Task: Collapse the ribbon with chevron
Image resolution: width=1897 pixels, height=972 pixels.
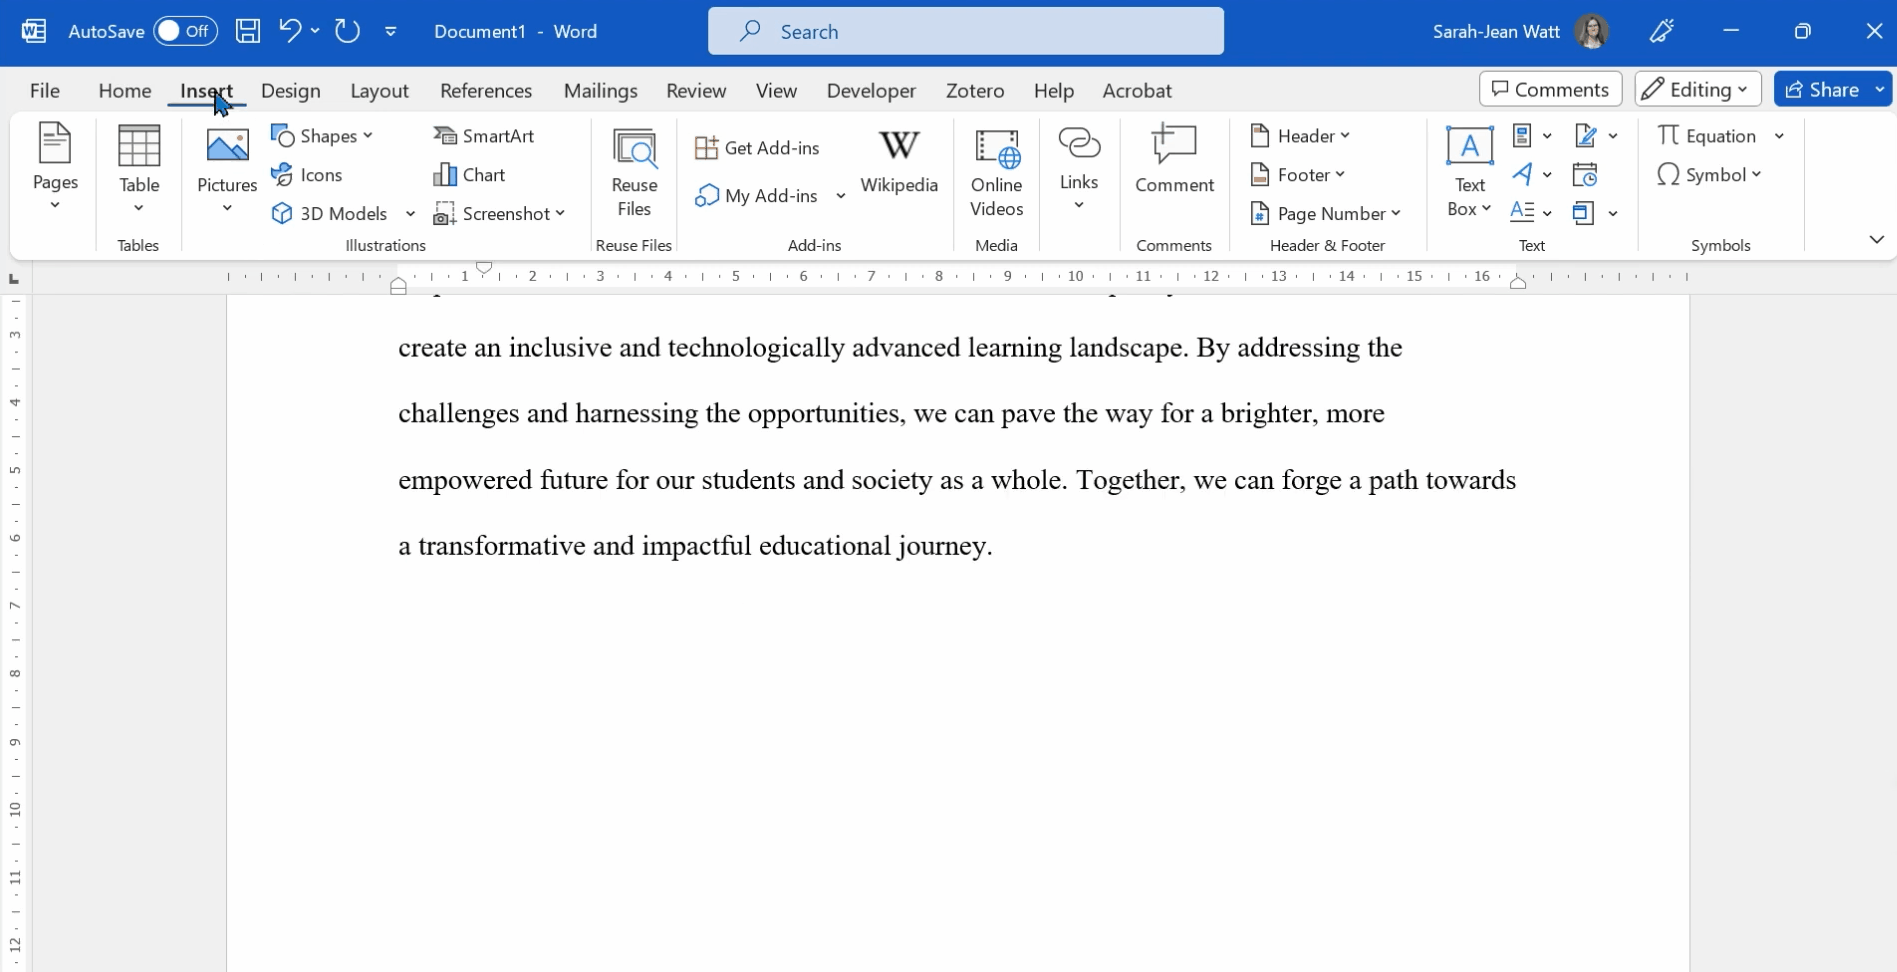Action: [x=1876, y=240]
